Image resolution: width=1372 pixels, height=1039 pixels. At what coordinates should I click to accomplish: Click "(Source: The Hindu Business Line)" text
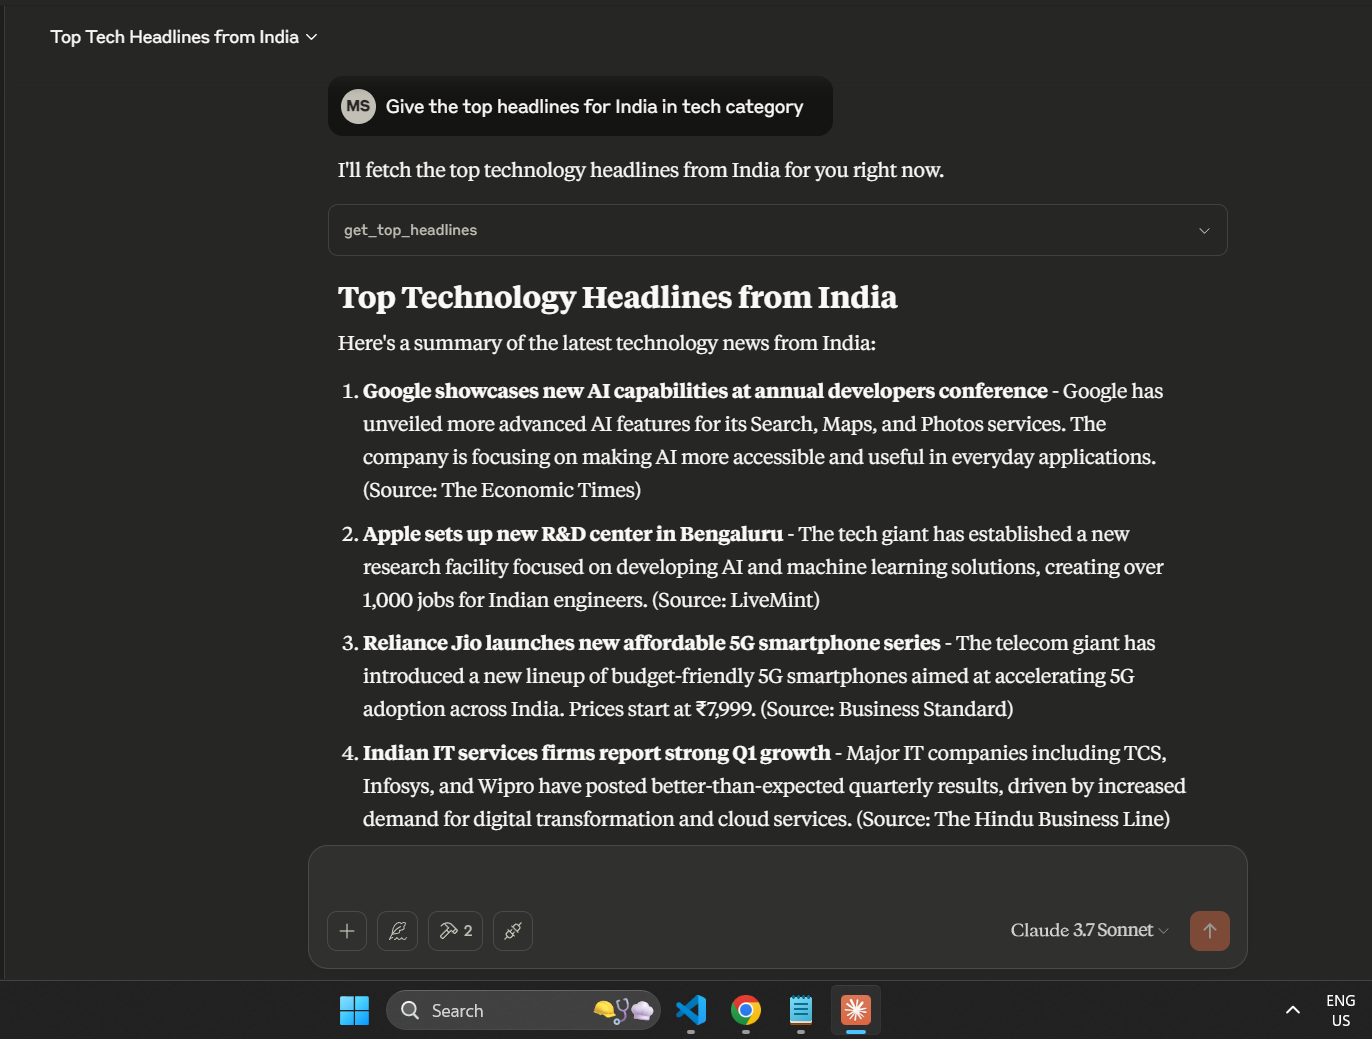click(1013, 819)
